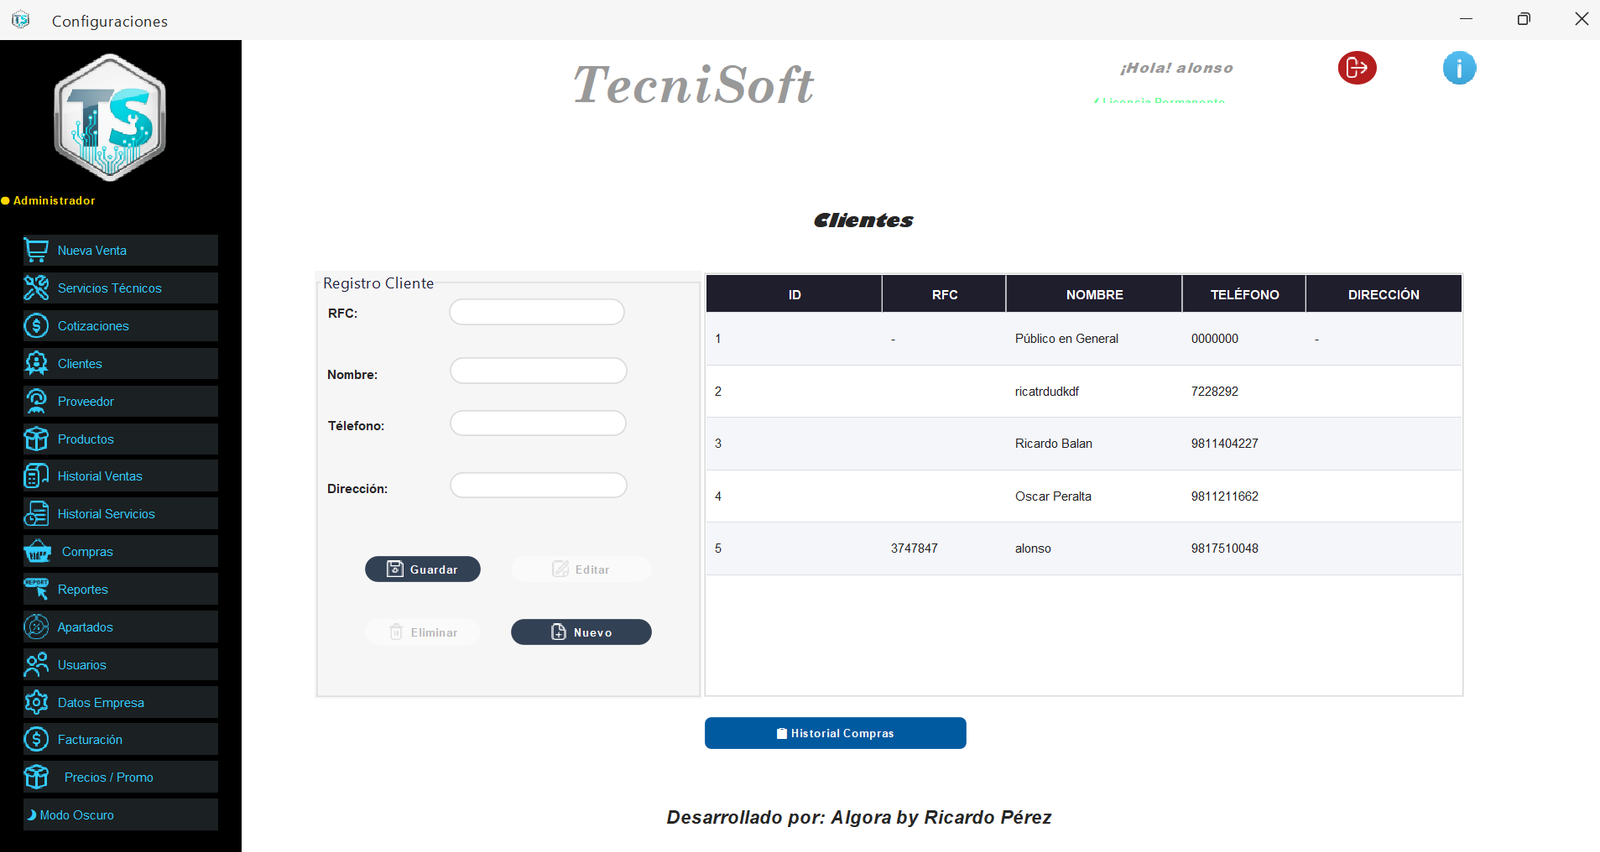
Task: Open the Datos Empresa gear icon
Action: [37, 702]
